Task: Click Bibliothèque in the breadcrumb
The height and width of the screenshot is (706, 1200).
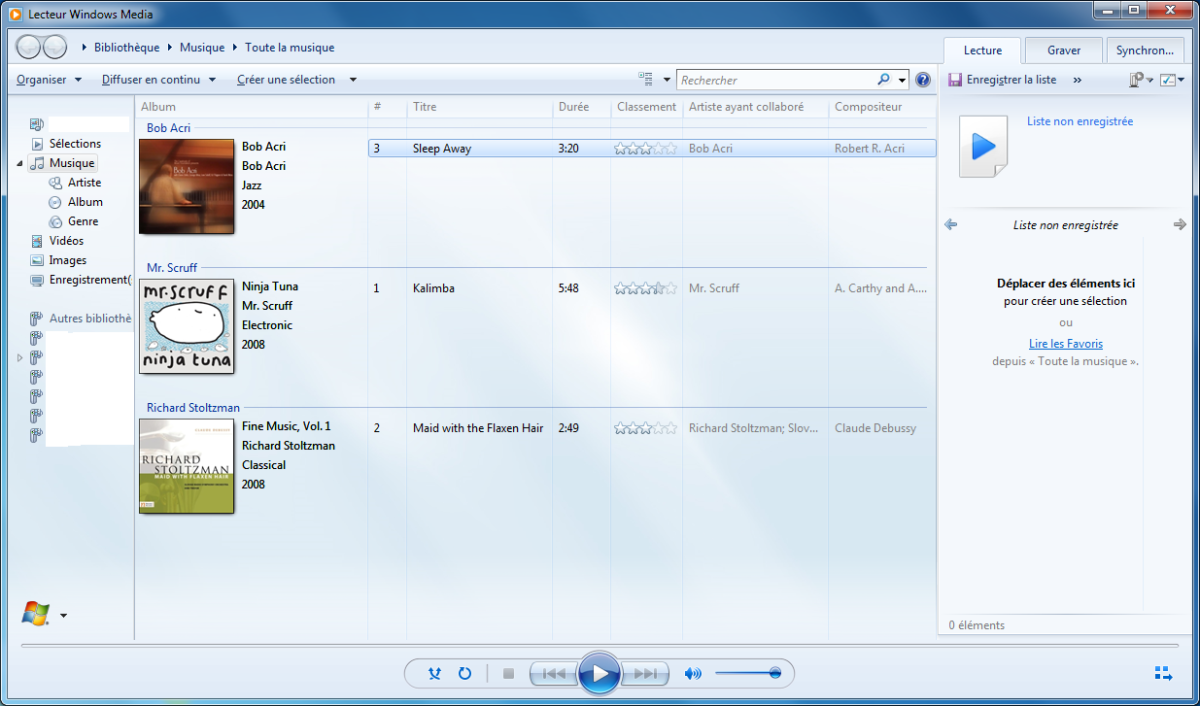Action: (x=127, y=47)
